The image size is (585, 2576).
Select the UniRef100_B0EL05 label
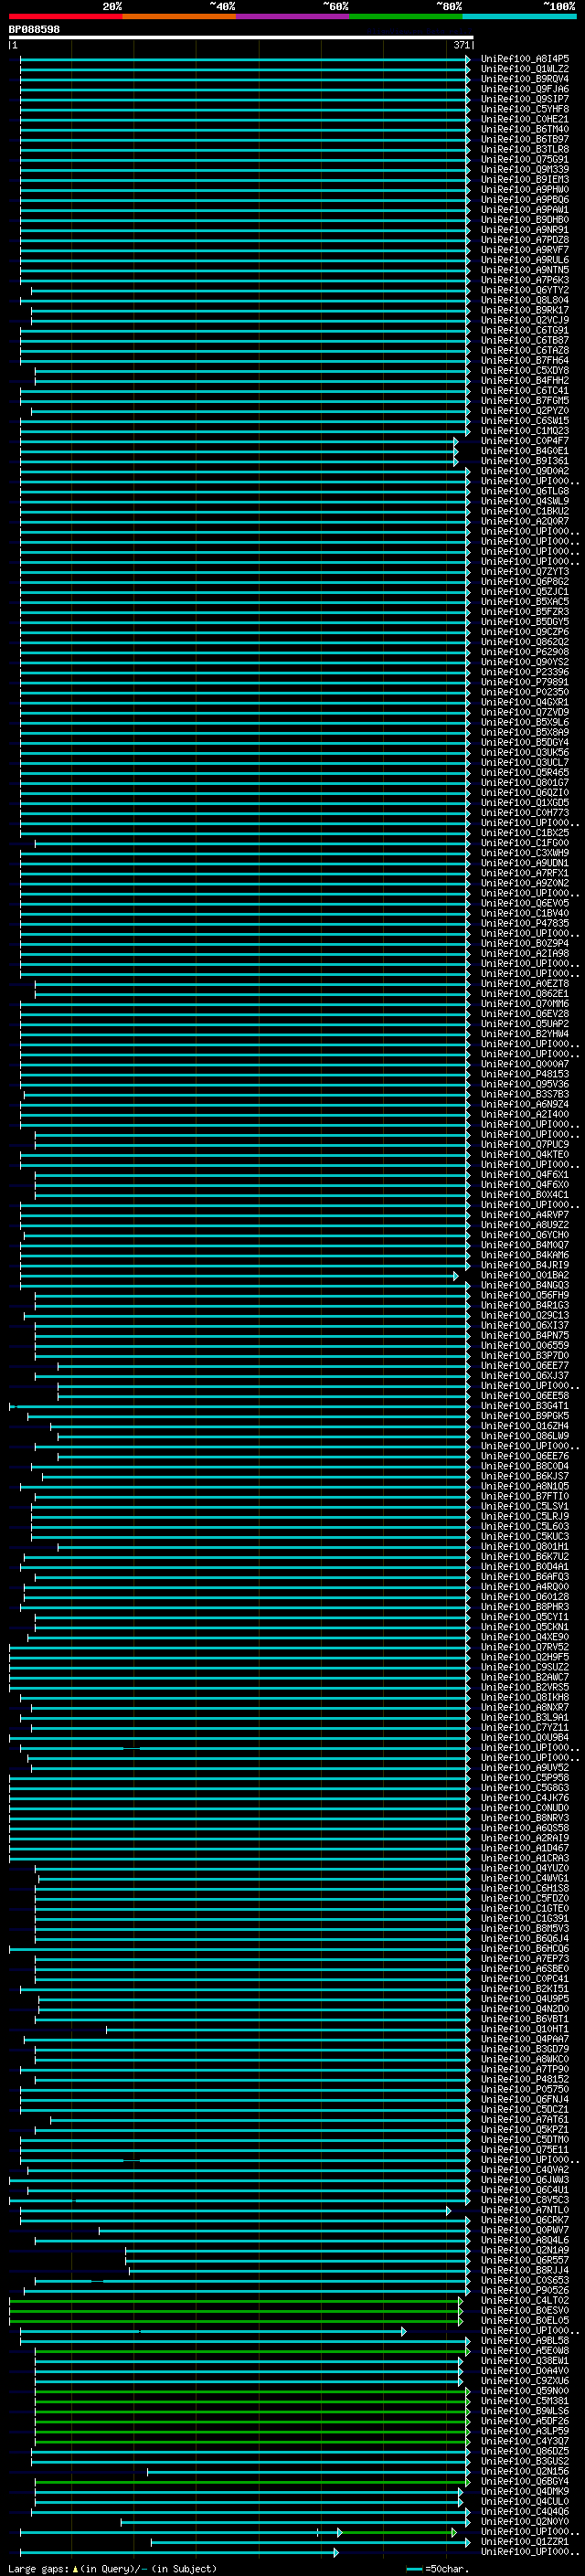(525, 2320)
